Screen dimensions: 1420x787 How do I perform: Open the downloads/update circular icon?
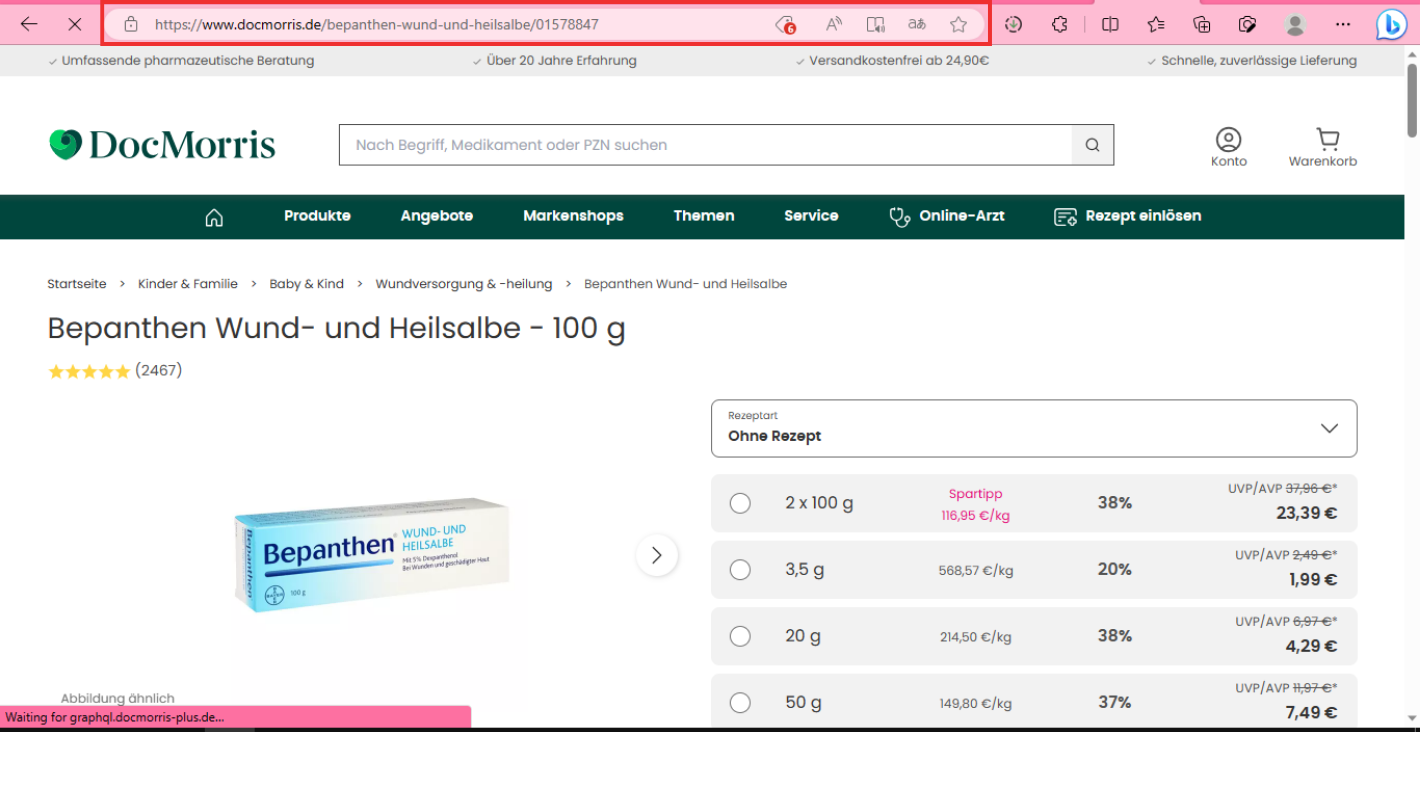point(1014,24)
